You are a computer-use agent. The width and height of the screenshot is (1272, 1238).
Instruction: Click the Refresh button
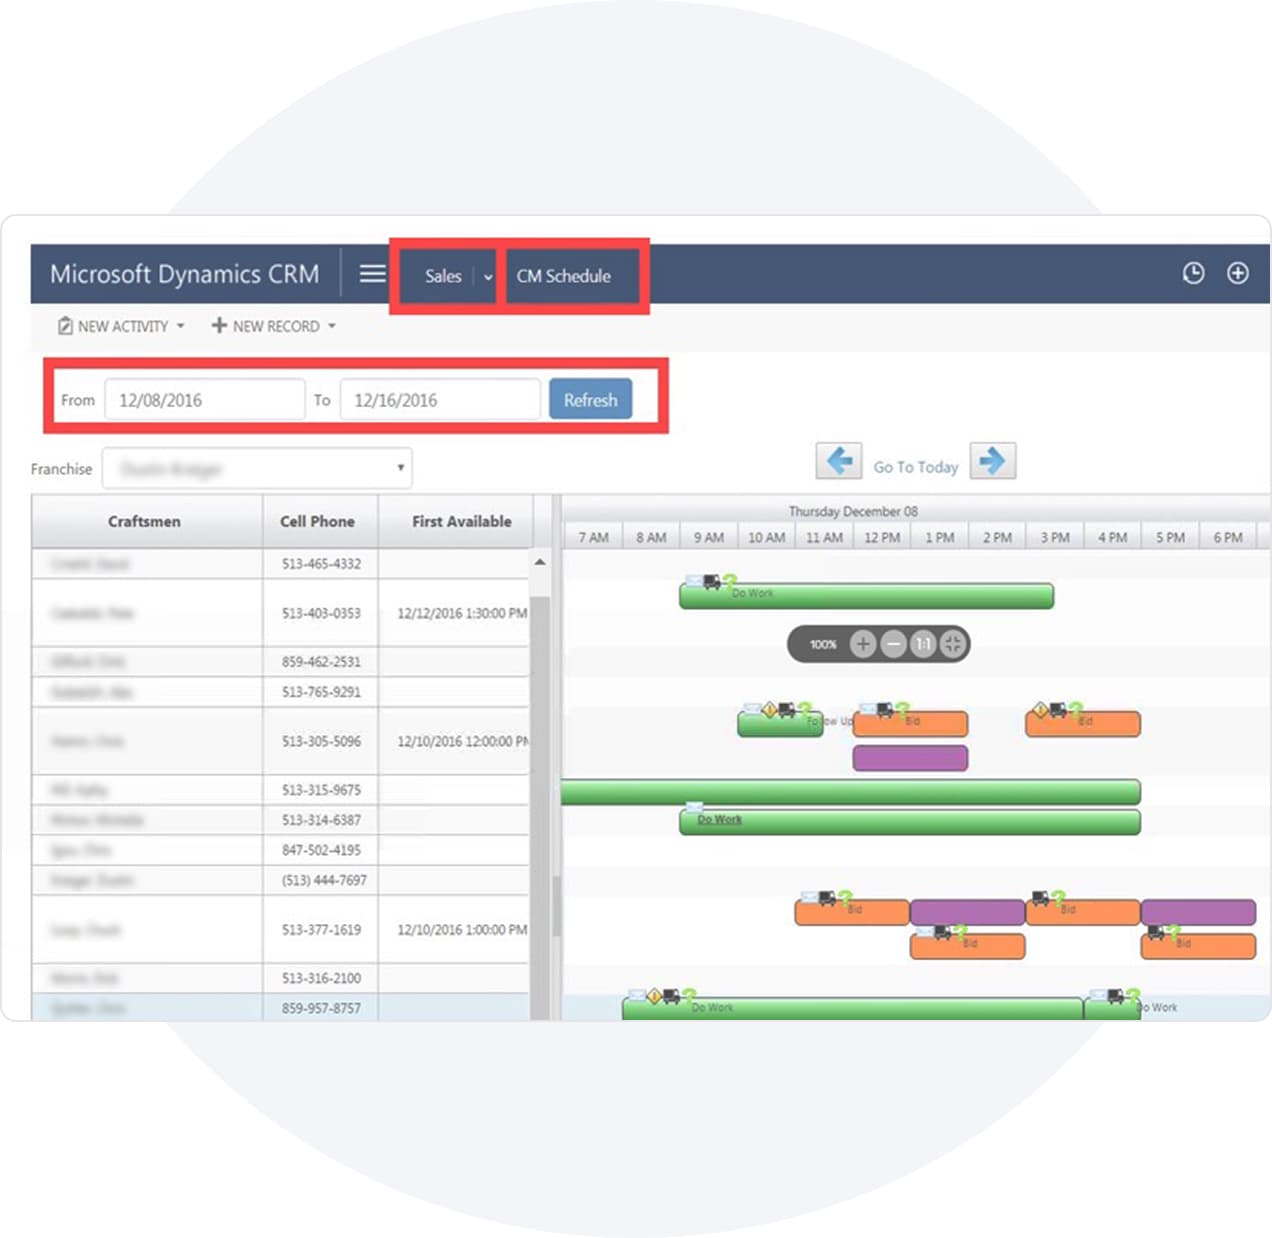(590, 400)
